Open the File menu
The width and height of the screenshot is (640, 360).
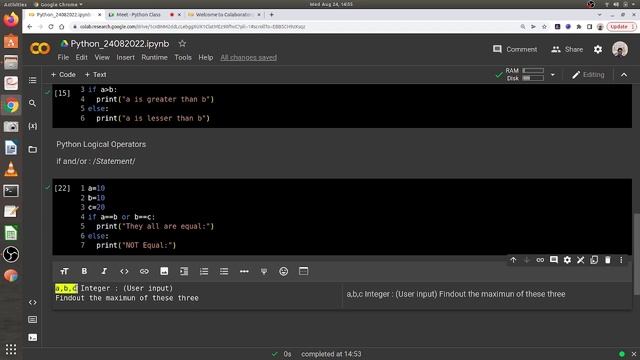click(63, 58)
